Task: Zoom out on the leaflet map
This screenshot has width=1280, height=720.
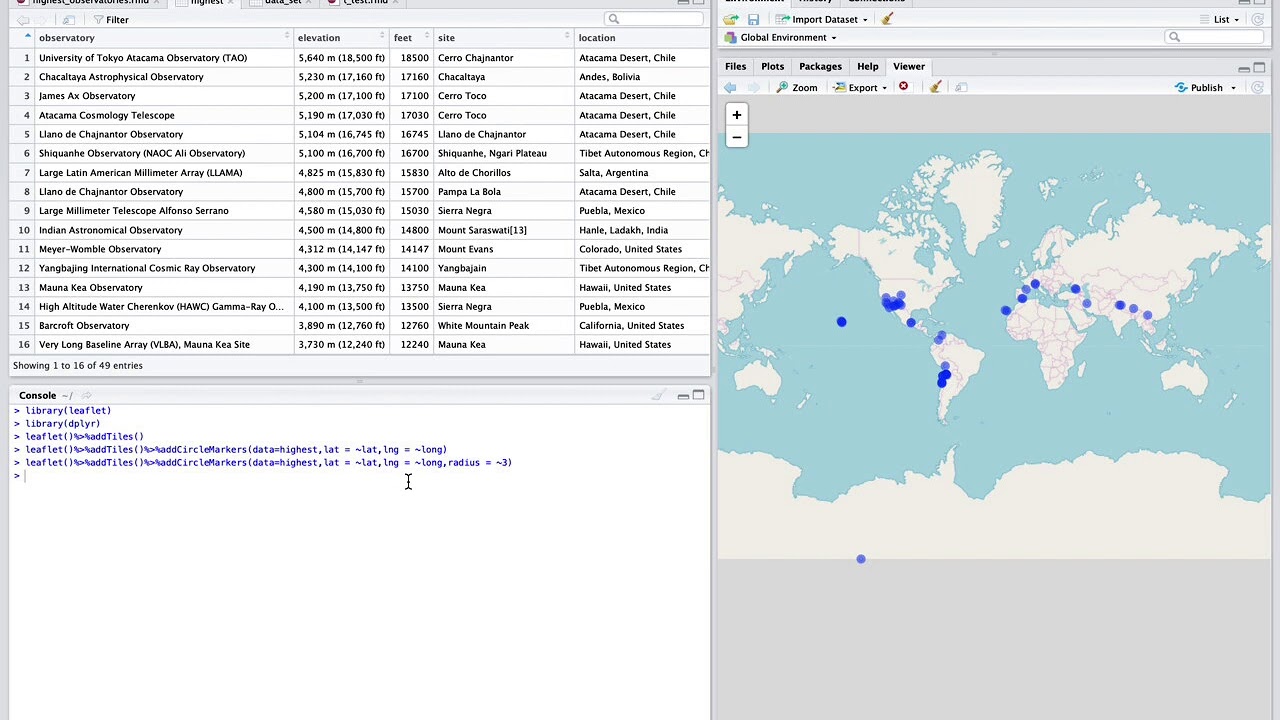Action: point(737,137)
